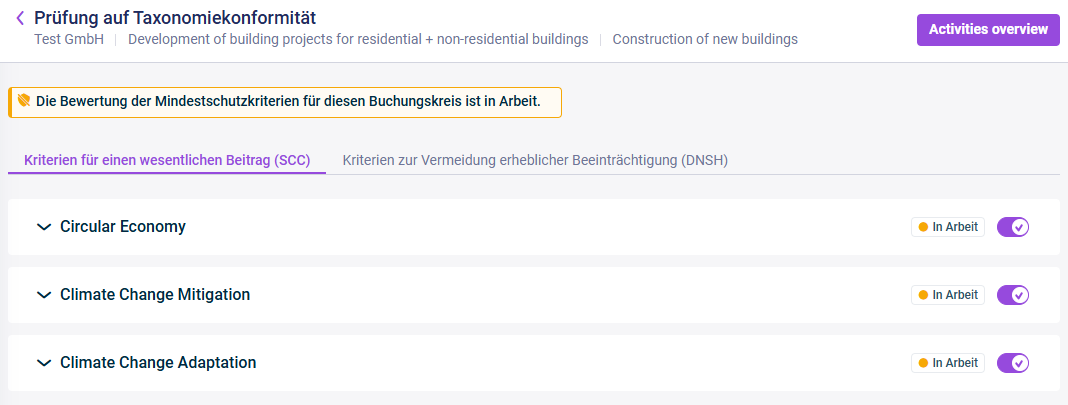
Task: Go back using the purple arrow
Action: coord(20,18)
